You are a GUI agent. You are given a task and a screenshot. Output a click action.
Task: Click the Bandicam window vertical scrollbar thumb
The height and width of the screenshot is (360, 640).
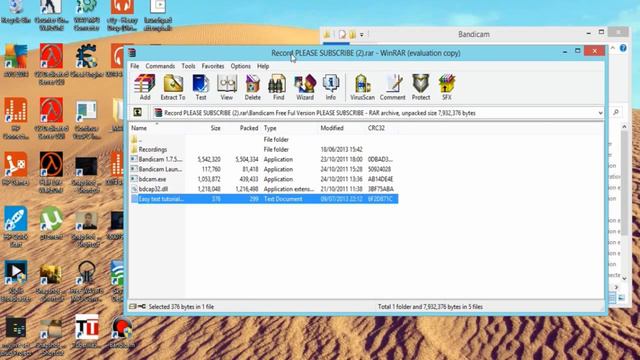[624, 183]
